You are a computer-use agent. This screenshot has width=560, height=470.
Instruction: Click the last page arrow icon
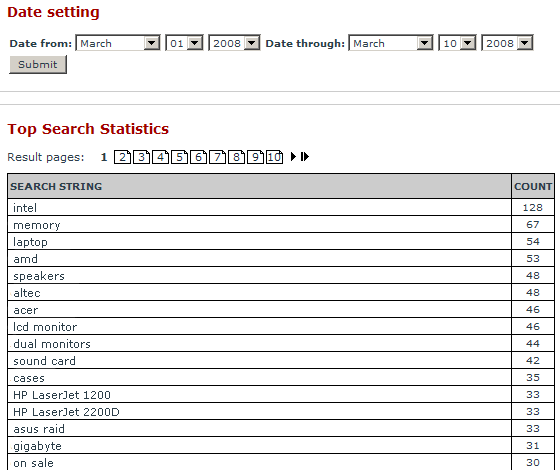tap(305, 157)
